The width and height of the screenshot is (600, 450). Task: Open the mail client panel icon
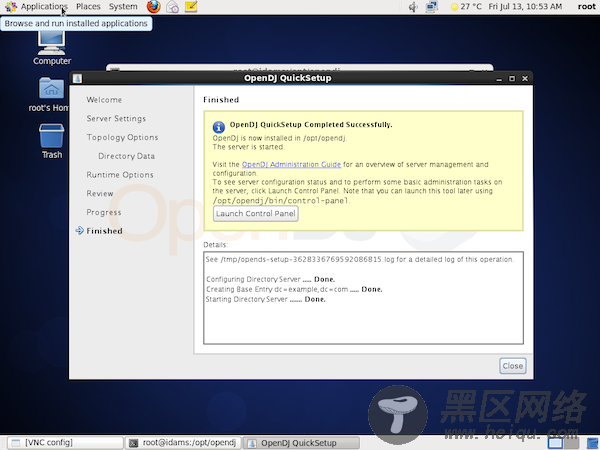[172, 7]
